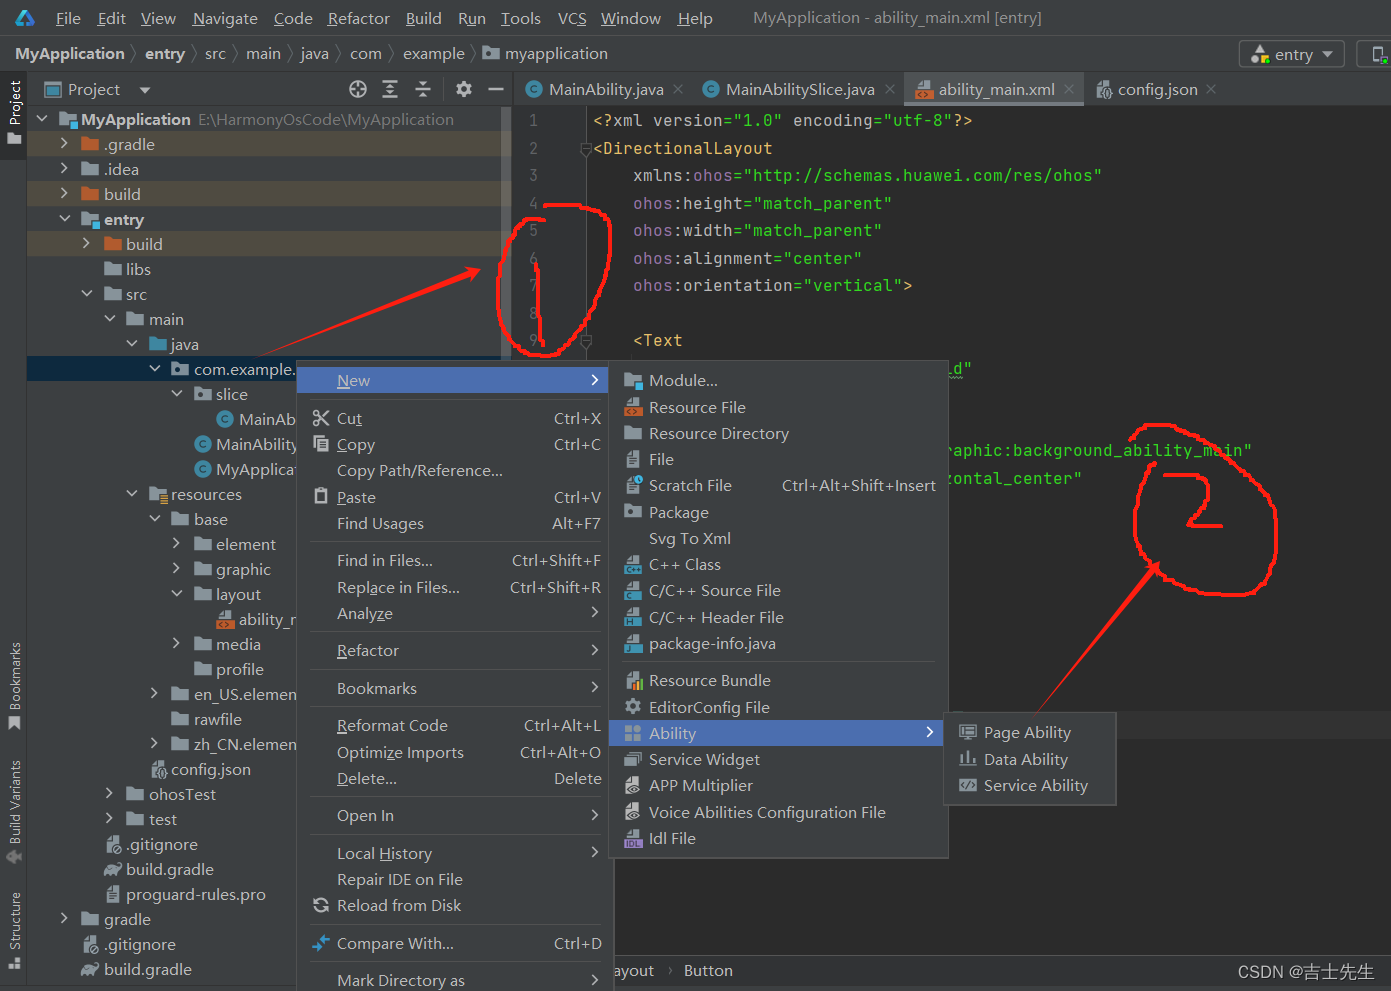This screenshot has width=1391, height=991.
Task: Open the Structure tool window
Action: [x=14, y=930]
